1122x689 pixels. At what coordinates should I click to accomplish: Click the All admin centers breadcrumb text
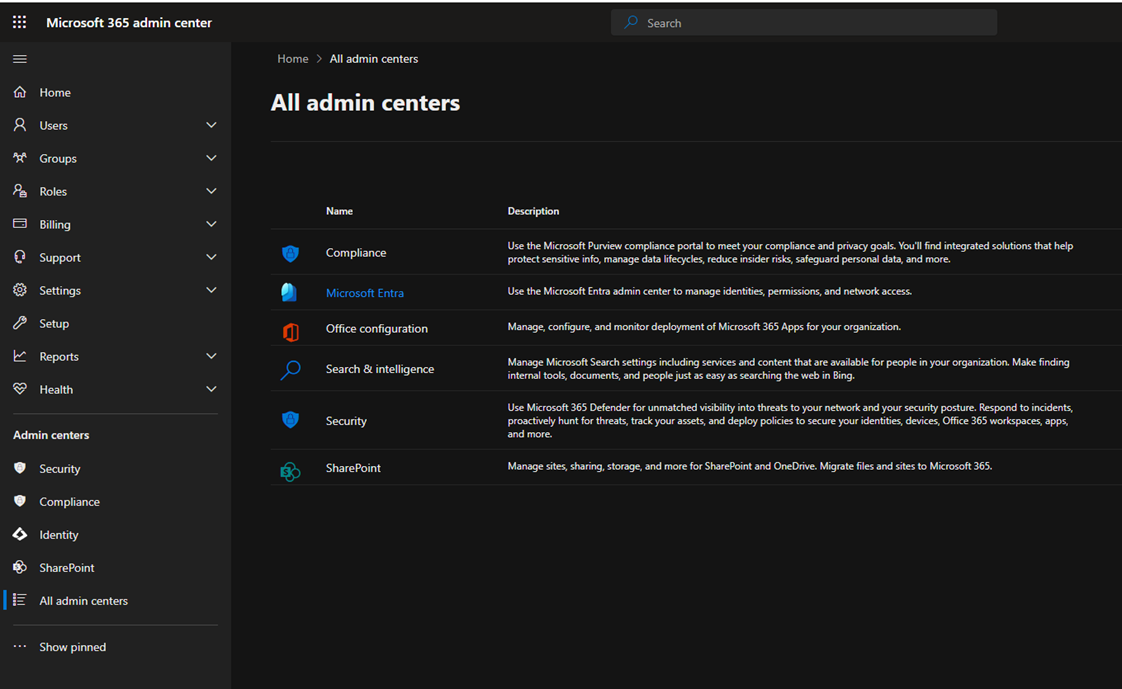374,59
